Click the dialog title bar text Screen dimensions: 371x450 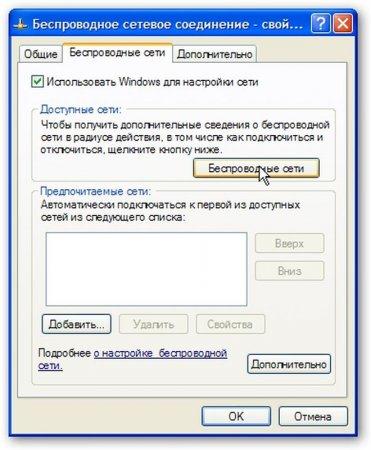[x=168, y=25]
